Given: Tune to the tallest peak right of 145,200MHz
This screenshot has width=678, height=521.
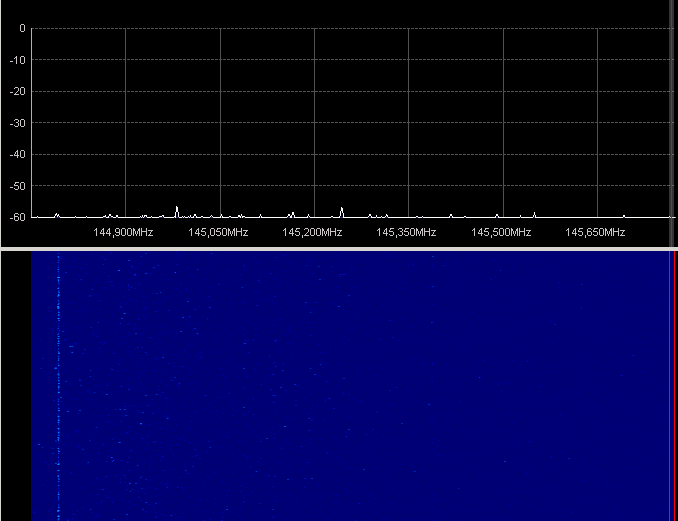Looking at the screenshot, I should (x=342, y=210).
